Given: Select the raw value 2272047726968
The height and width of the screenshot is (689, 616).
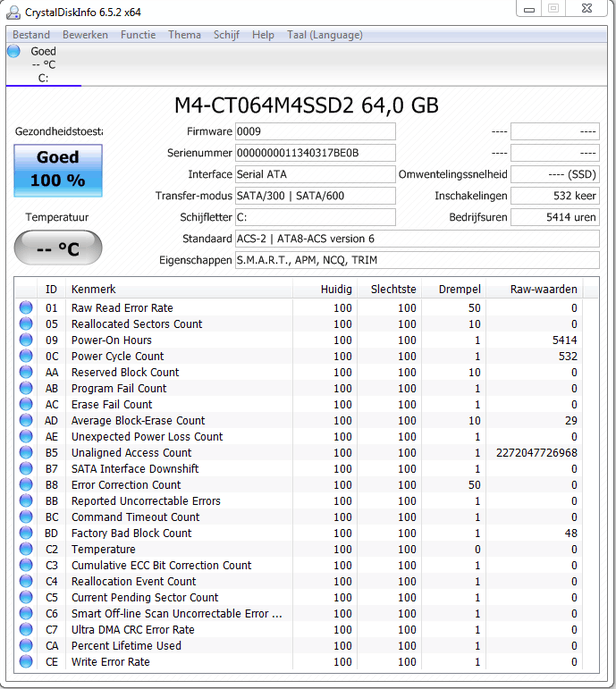Looking at the screenshot, I should pos(536,453).
